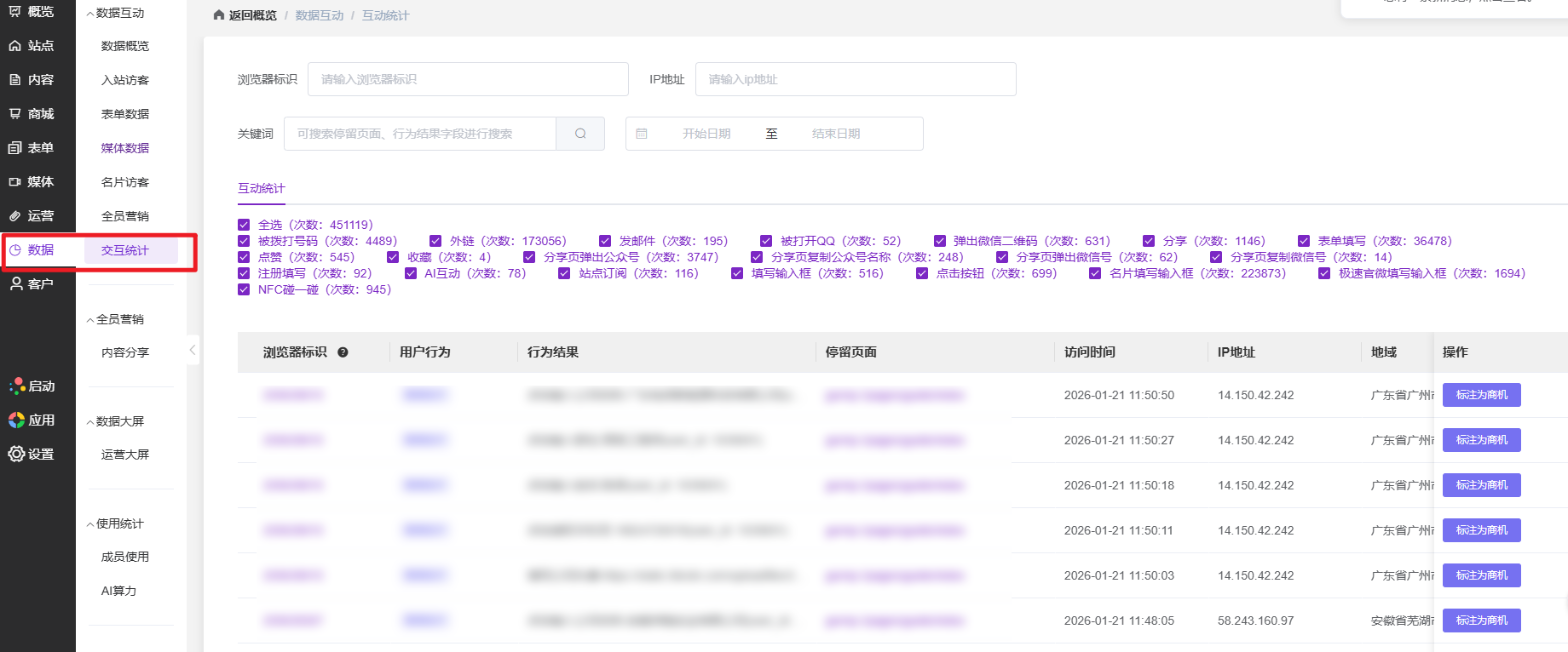Uncheck the 全选 checkbox
The width and height of the screenshot is (1568, 652).
tap(244, 225)
